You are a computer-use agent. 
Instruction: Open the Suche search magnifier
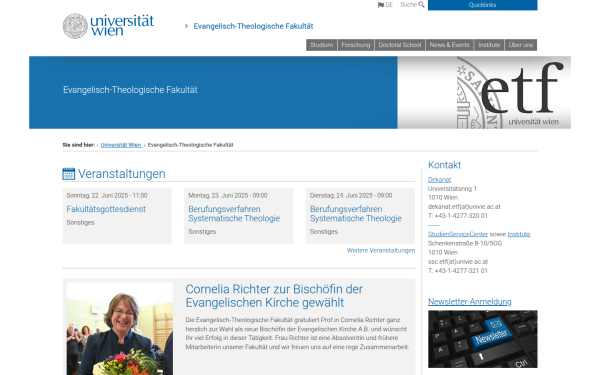[421, 5]
